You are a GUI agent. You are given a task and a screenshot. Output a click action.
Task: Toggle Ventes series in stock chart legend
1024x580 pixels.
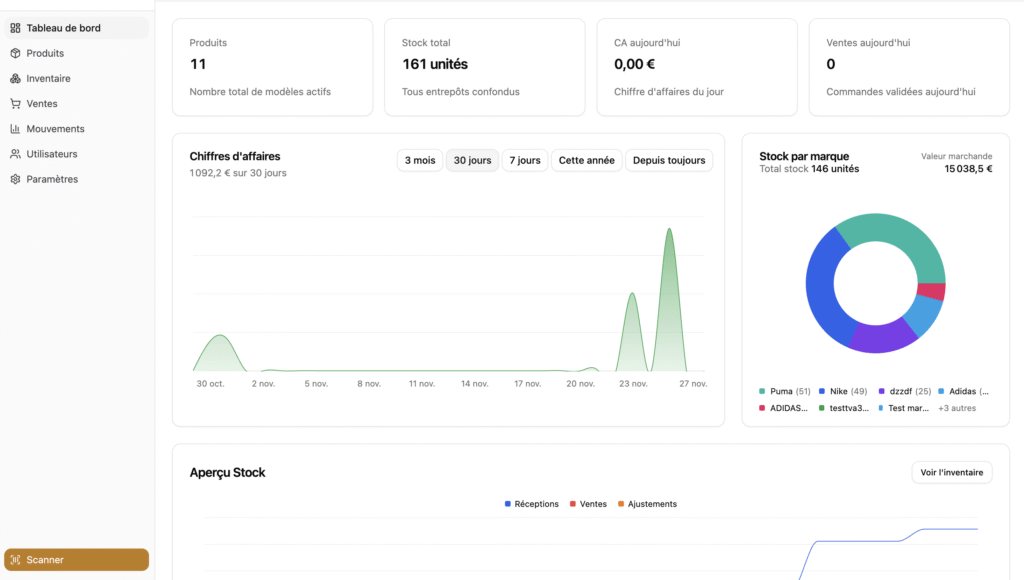587,504
